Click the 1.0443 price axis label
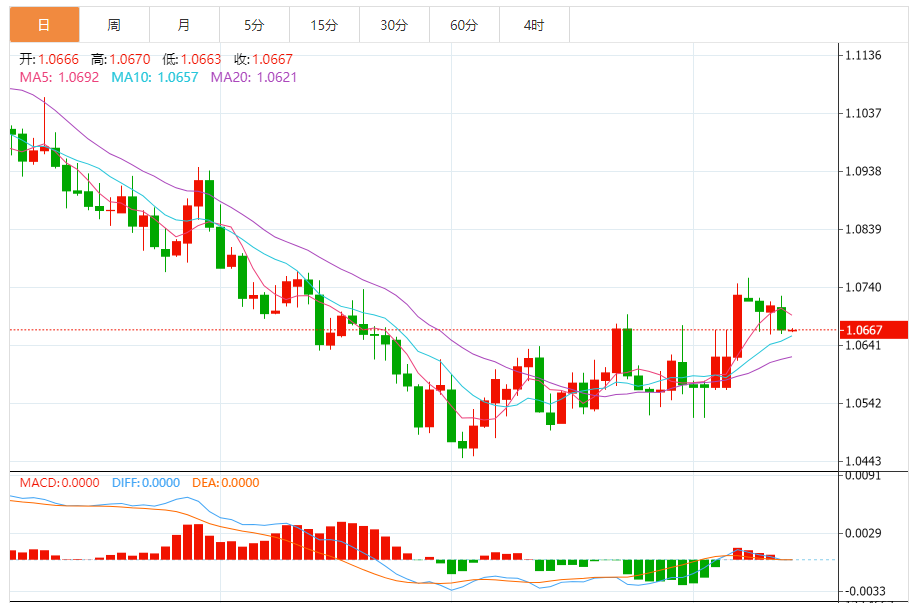Image resolution: width=915 pixels, height=603 pixels. pyautogui.click(x=864, y=461)
